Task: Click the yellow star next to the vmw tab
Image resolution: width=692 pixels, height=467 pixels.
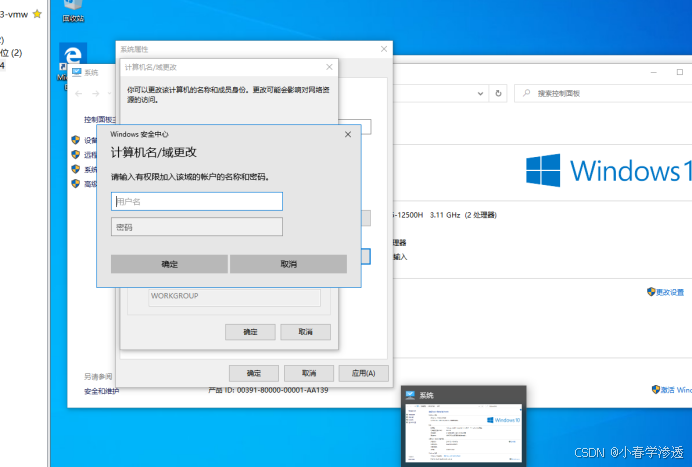Action: coord(38,14)
